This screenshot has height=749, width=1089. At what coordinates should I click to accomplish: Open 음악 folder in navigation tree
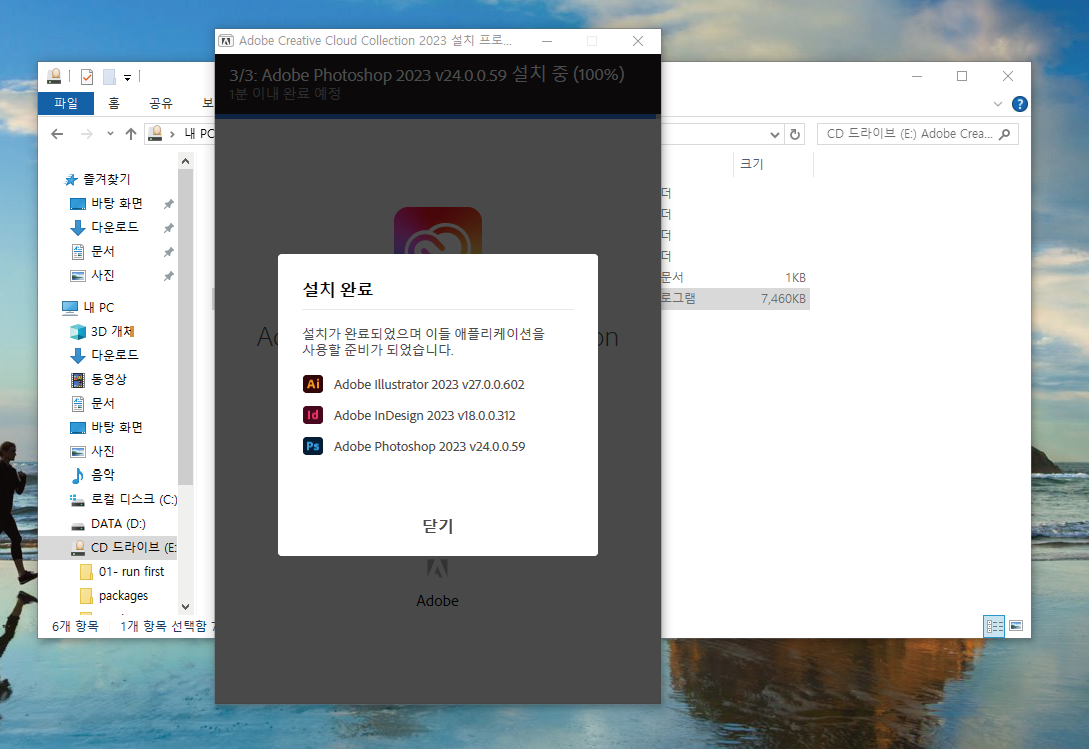pyautogui.click(x=102, y=475)
